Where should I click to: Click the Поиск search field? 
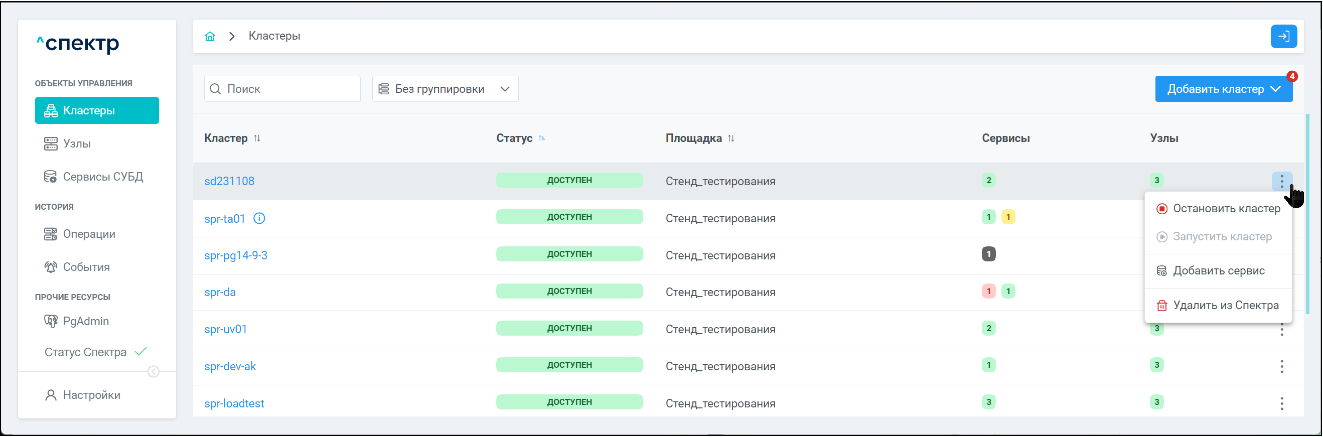282,89
